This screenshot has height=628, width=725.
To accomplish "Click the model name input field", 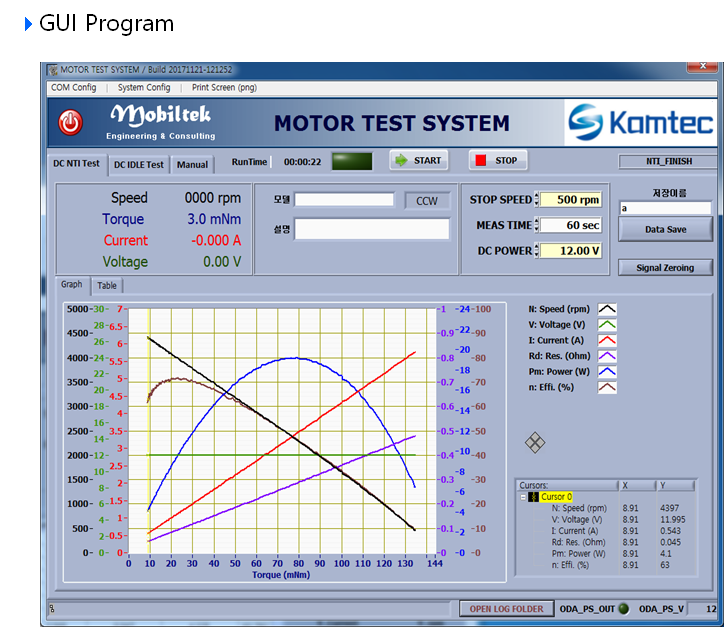I will pyautogui.click(x=344, y=200).
